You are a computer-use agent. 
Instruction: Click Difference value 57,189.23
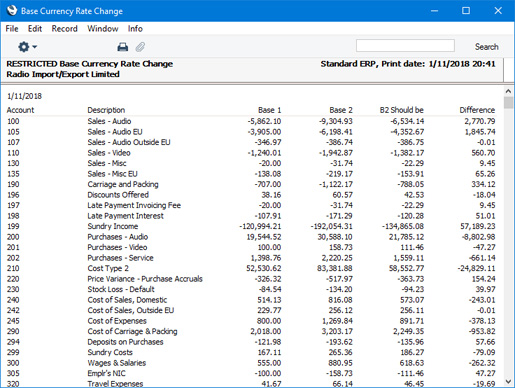pyautogui.click(x=478, y=226)
